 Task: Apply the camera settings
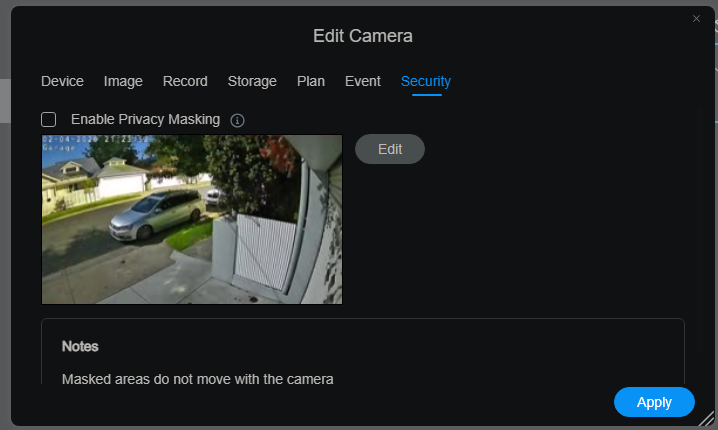click(654, 402)
